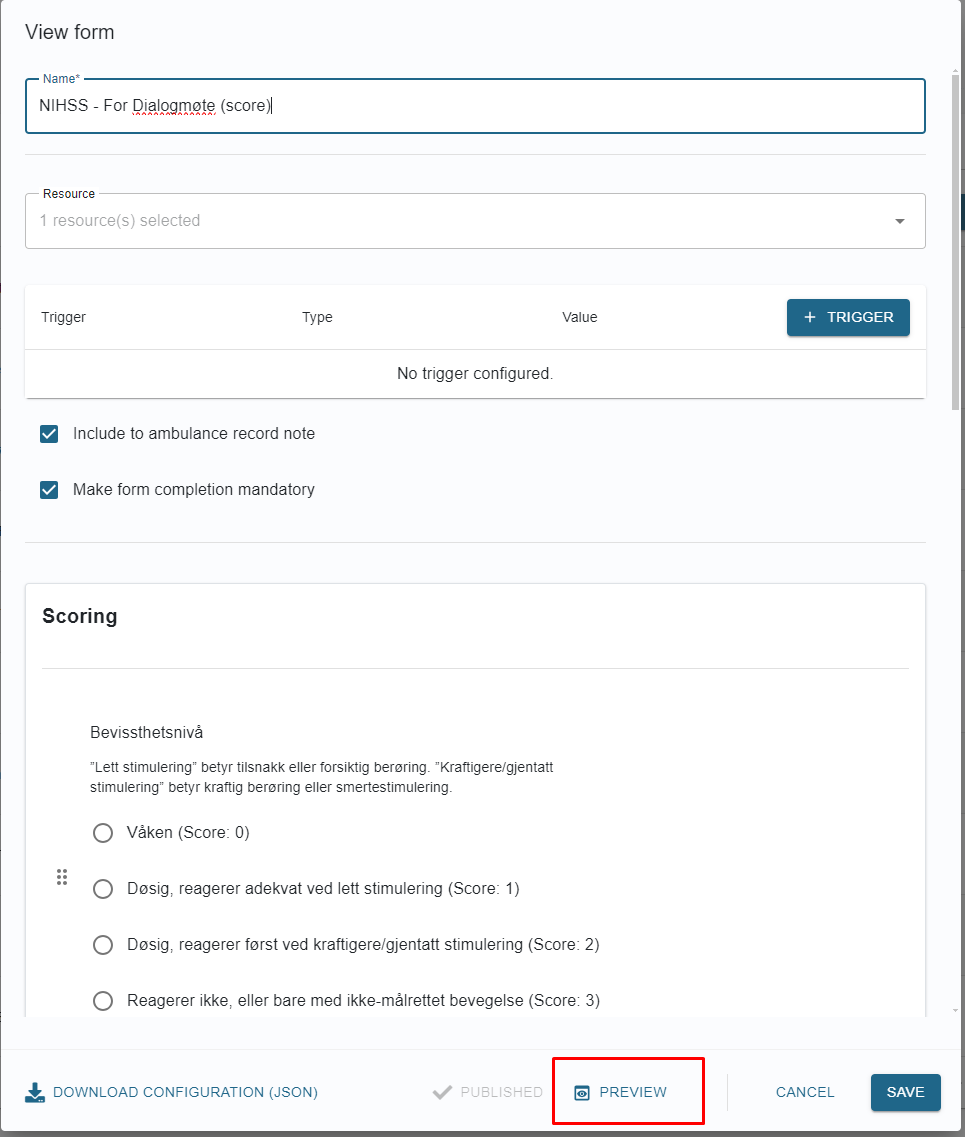This screenshot has width=965, height=1137.
Task: Pick Reagerer ikke (Score: 3) option
Action: coord(103,1001)
